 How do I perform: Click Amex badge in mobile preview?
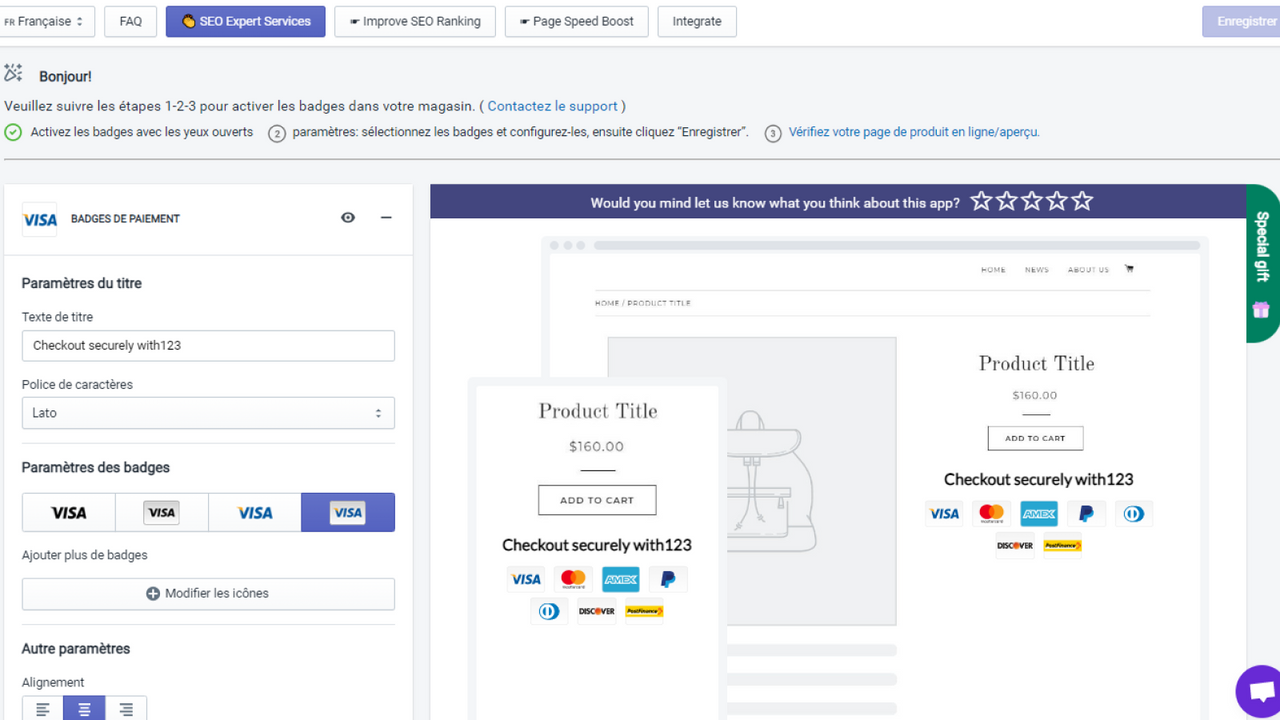pyautogui.click(x=621, y=579)
